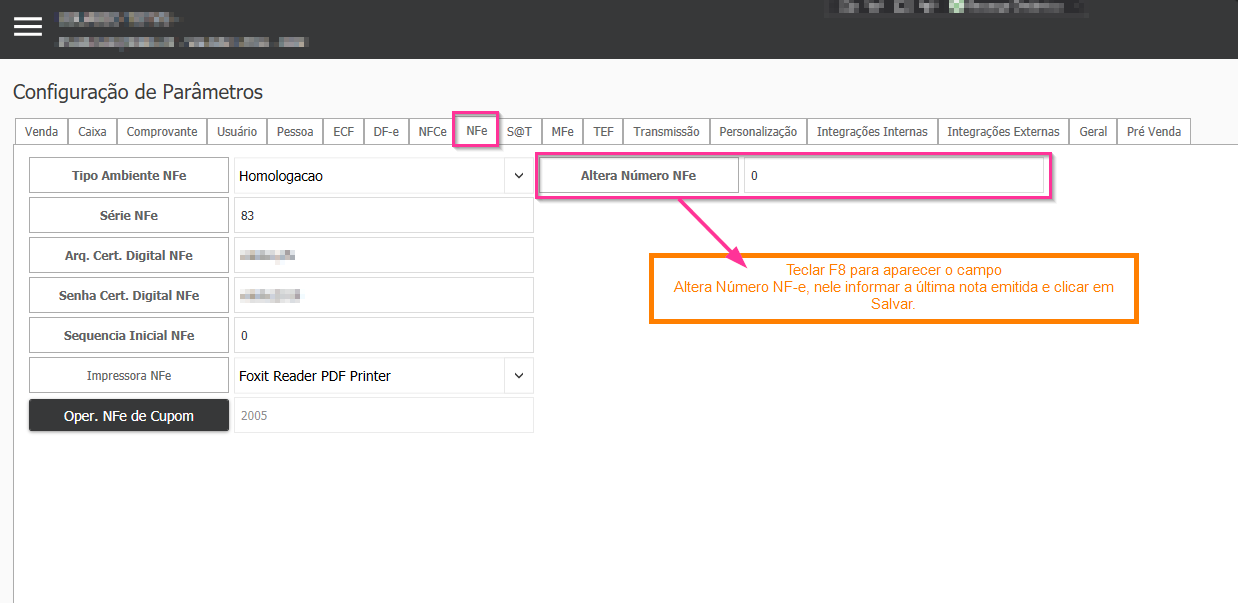This screenshot has height=603, width=1238.
Task: Switch to the Venda tab
Action: coord(41,131)
